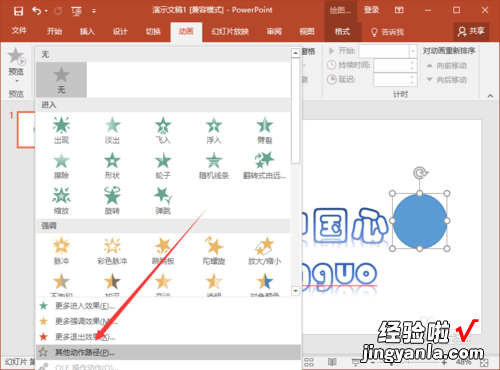Open the 格式 drawing tools tab

click(x=342, y=32)
